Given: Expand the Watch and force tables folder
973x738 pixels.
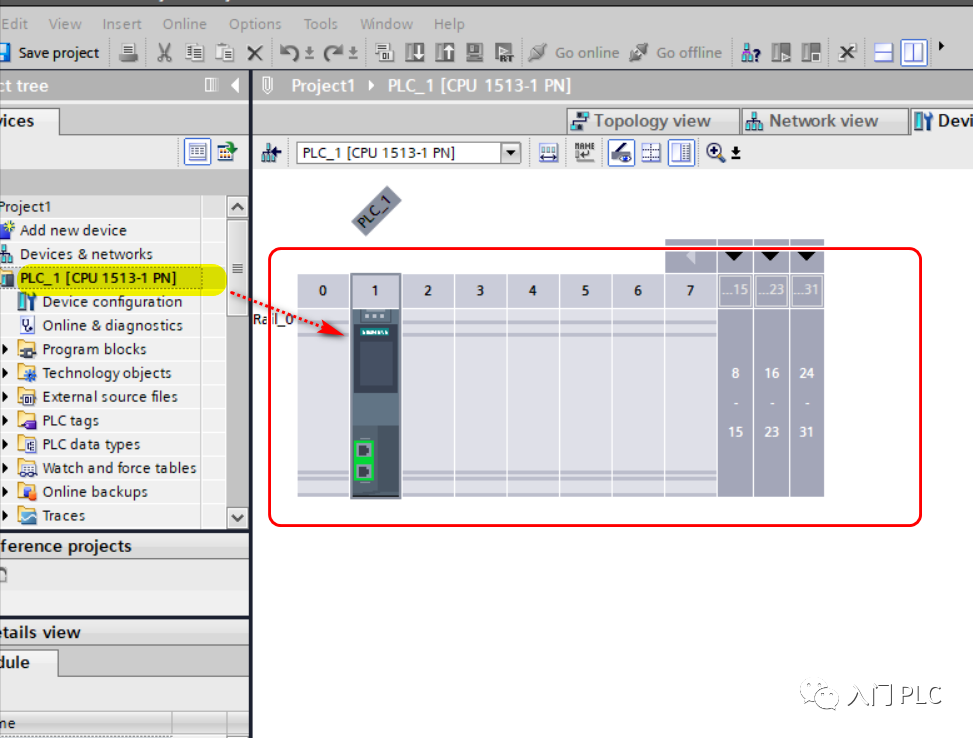Looking at the screenshot, I should tap(6, 468).
